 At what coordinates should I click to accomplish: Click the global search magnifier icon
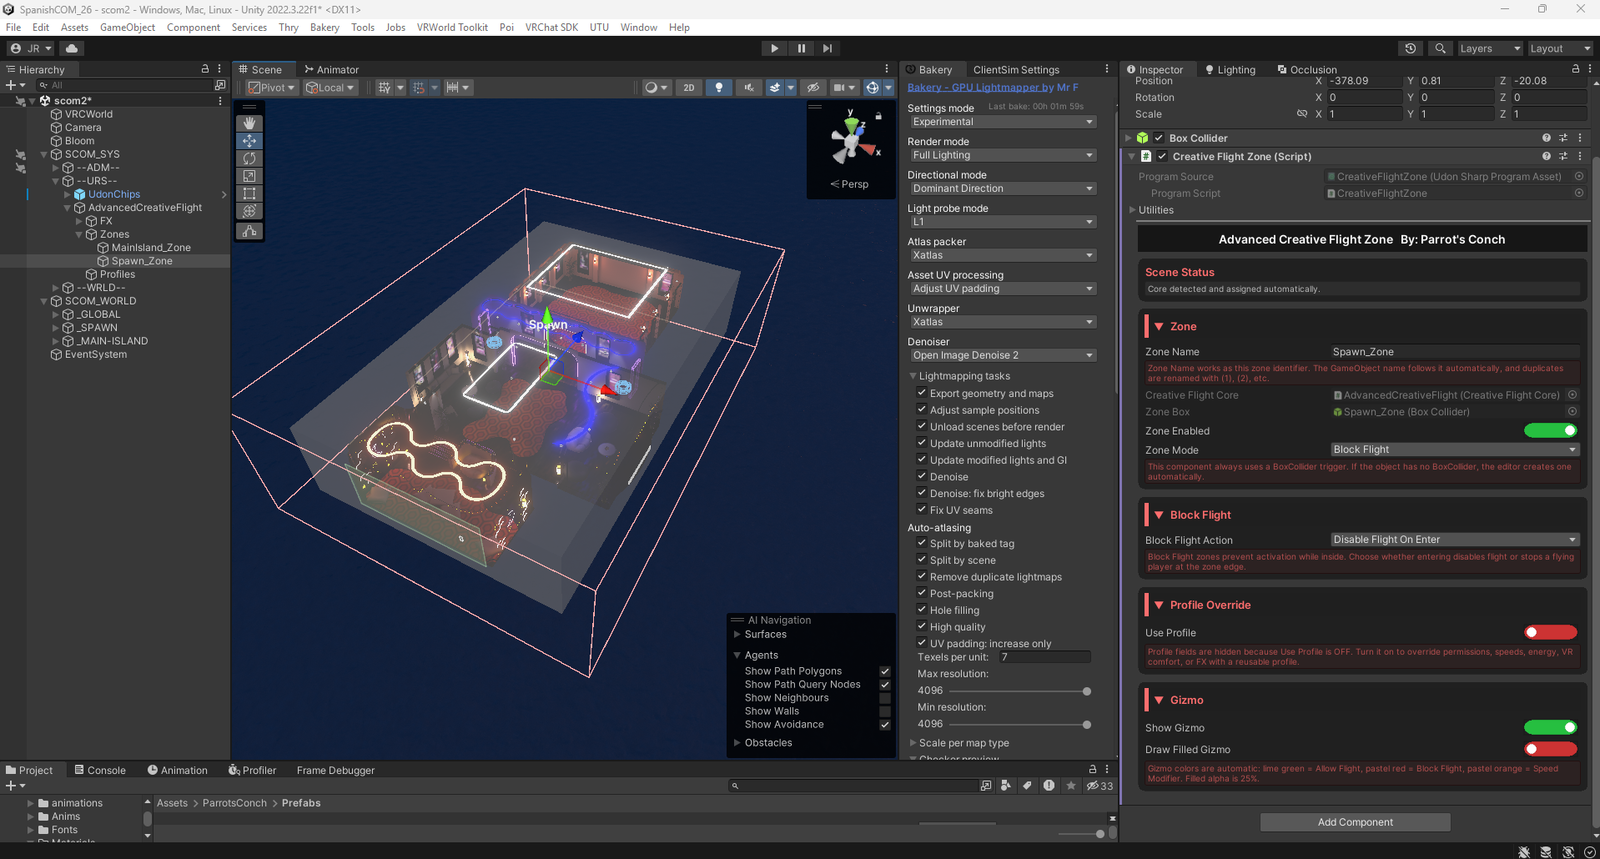(x=1440, y=48)
